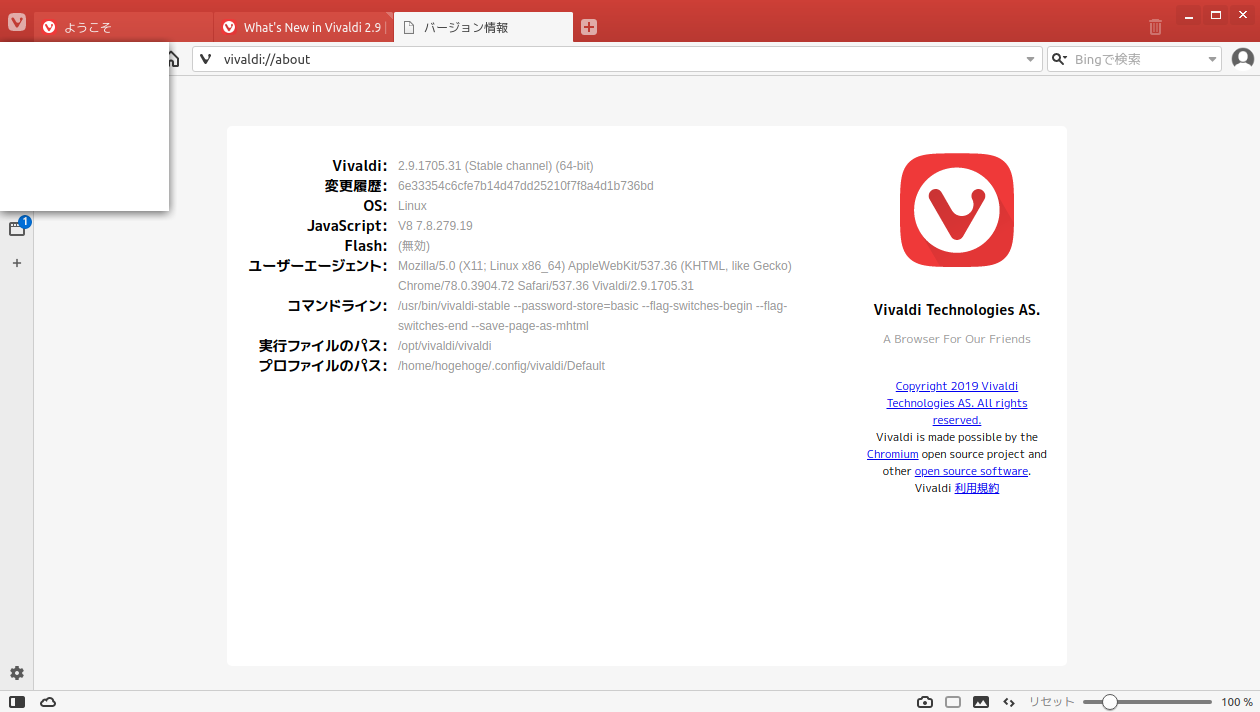Click the ユーザーエージェント: label
Image resolution: width=1260 pixels, height=712 pixels.
coord(318,266)
